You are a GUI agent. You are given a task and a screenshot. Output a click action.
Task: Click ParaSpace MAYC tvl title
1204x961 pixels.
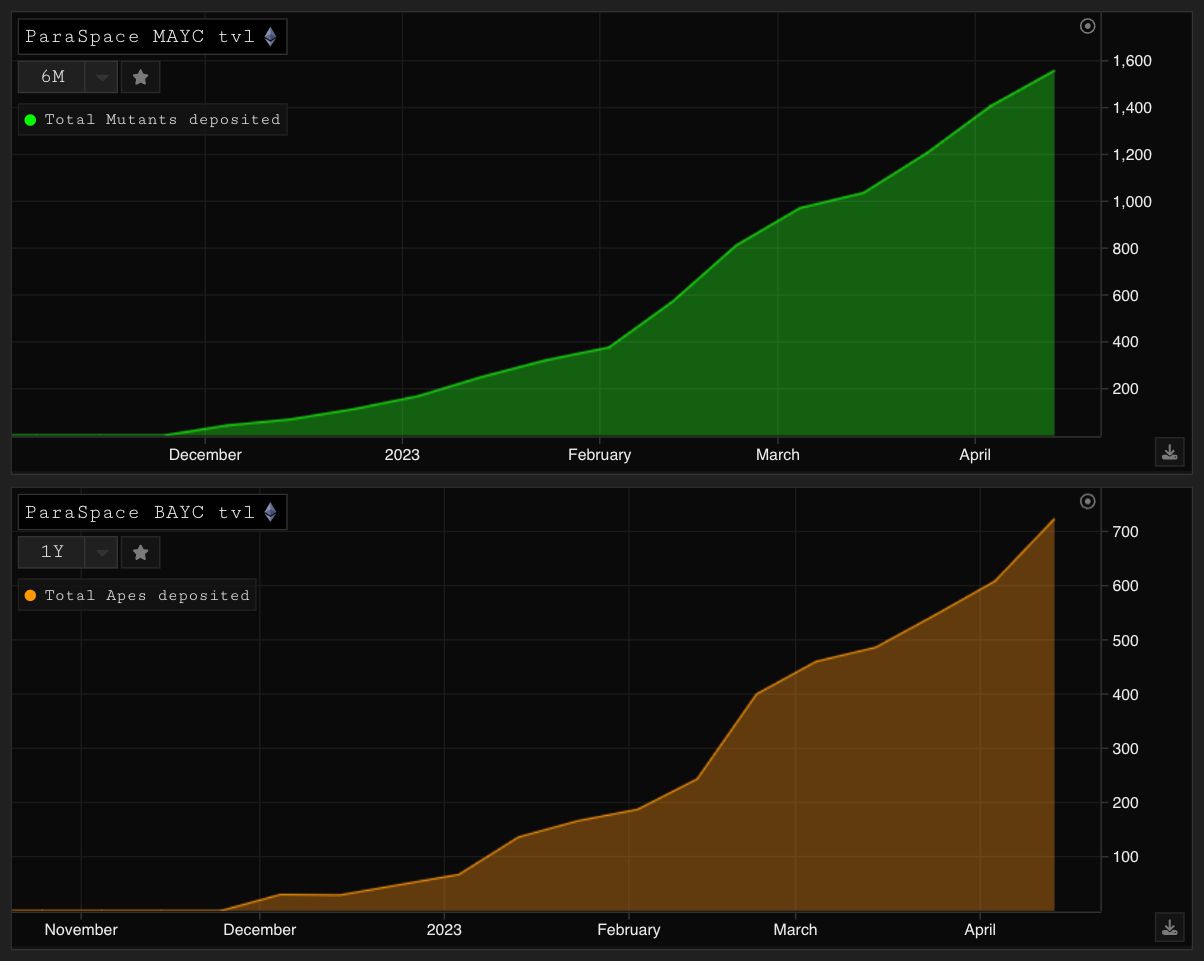[140, 37]
